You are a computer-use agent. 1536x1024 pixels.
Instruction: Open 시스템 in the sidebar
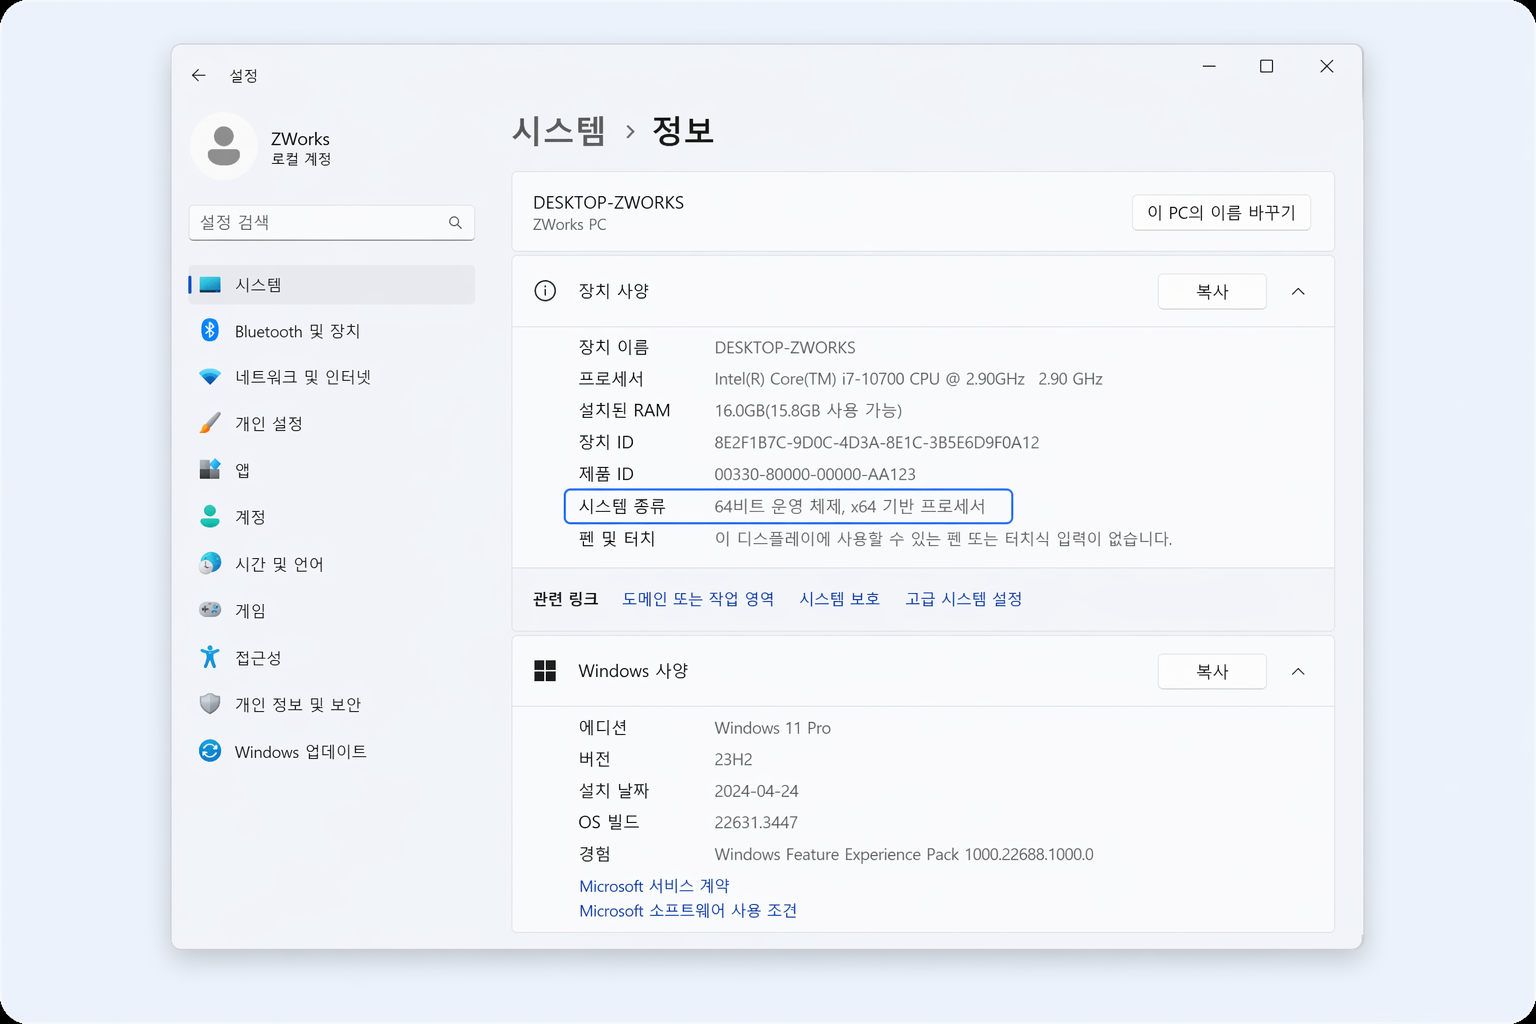click(332, 285)
